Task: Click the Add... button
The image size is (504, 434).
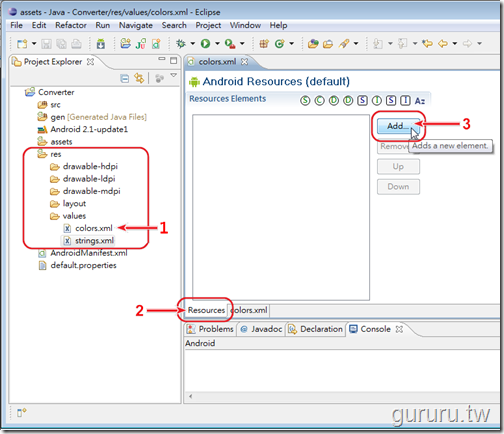Action: point(398,126)
